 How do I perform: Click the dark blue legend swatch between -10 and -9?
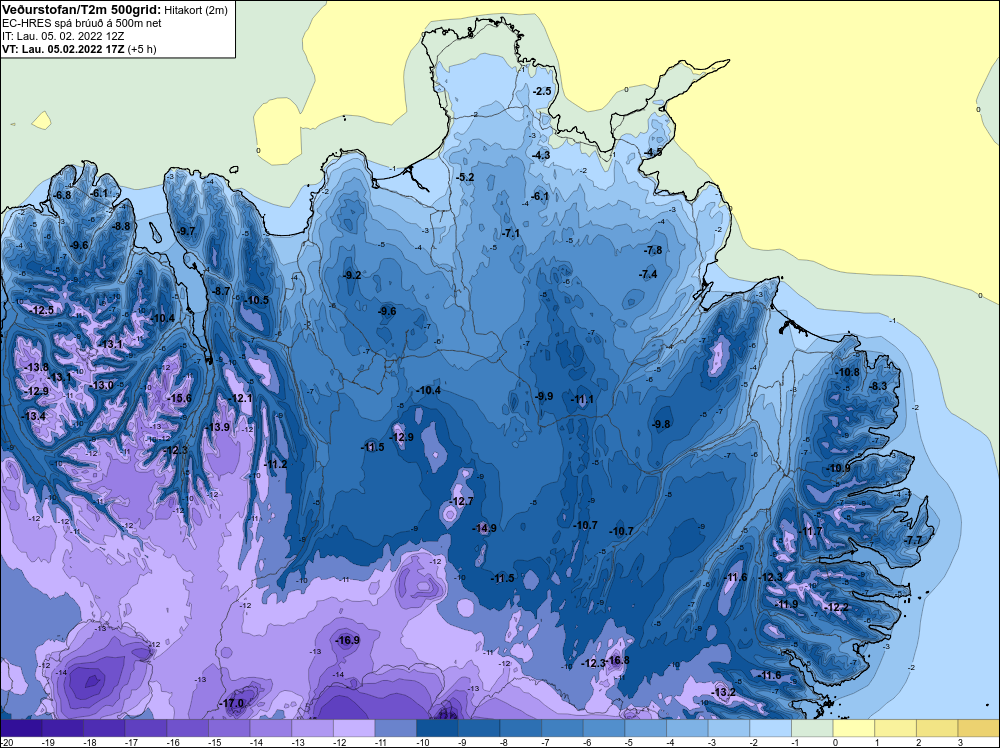pyautogui.click(x=437, y=728)
